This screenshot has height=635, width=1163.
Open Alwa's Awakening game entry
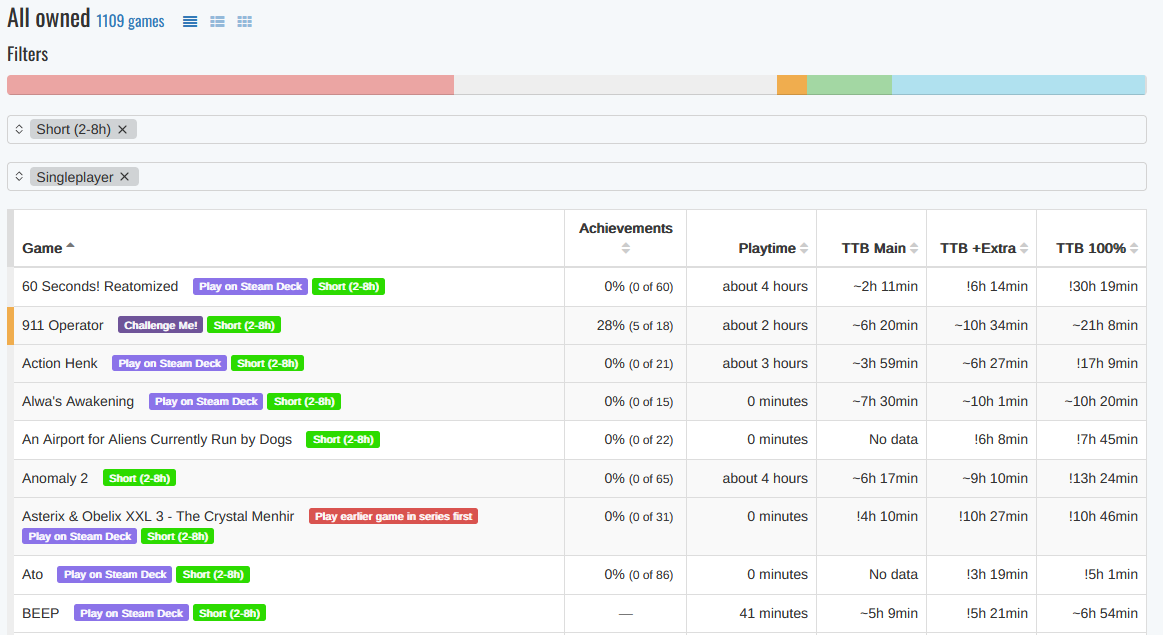click(78, 401)
